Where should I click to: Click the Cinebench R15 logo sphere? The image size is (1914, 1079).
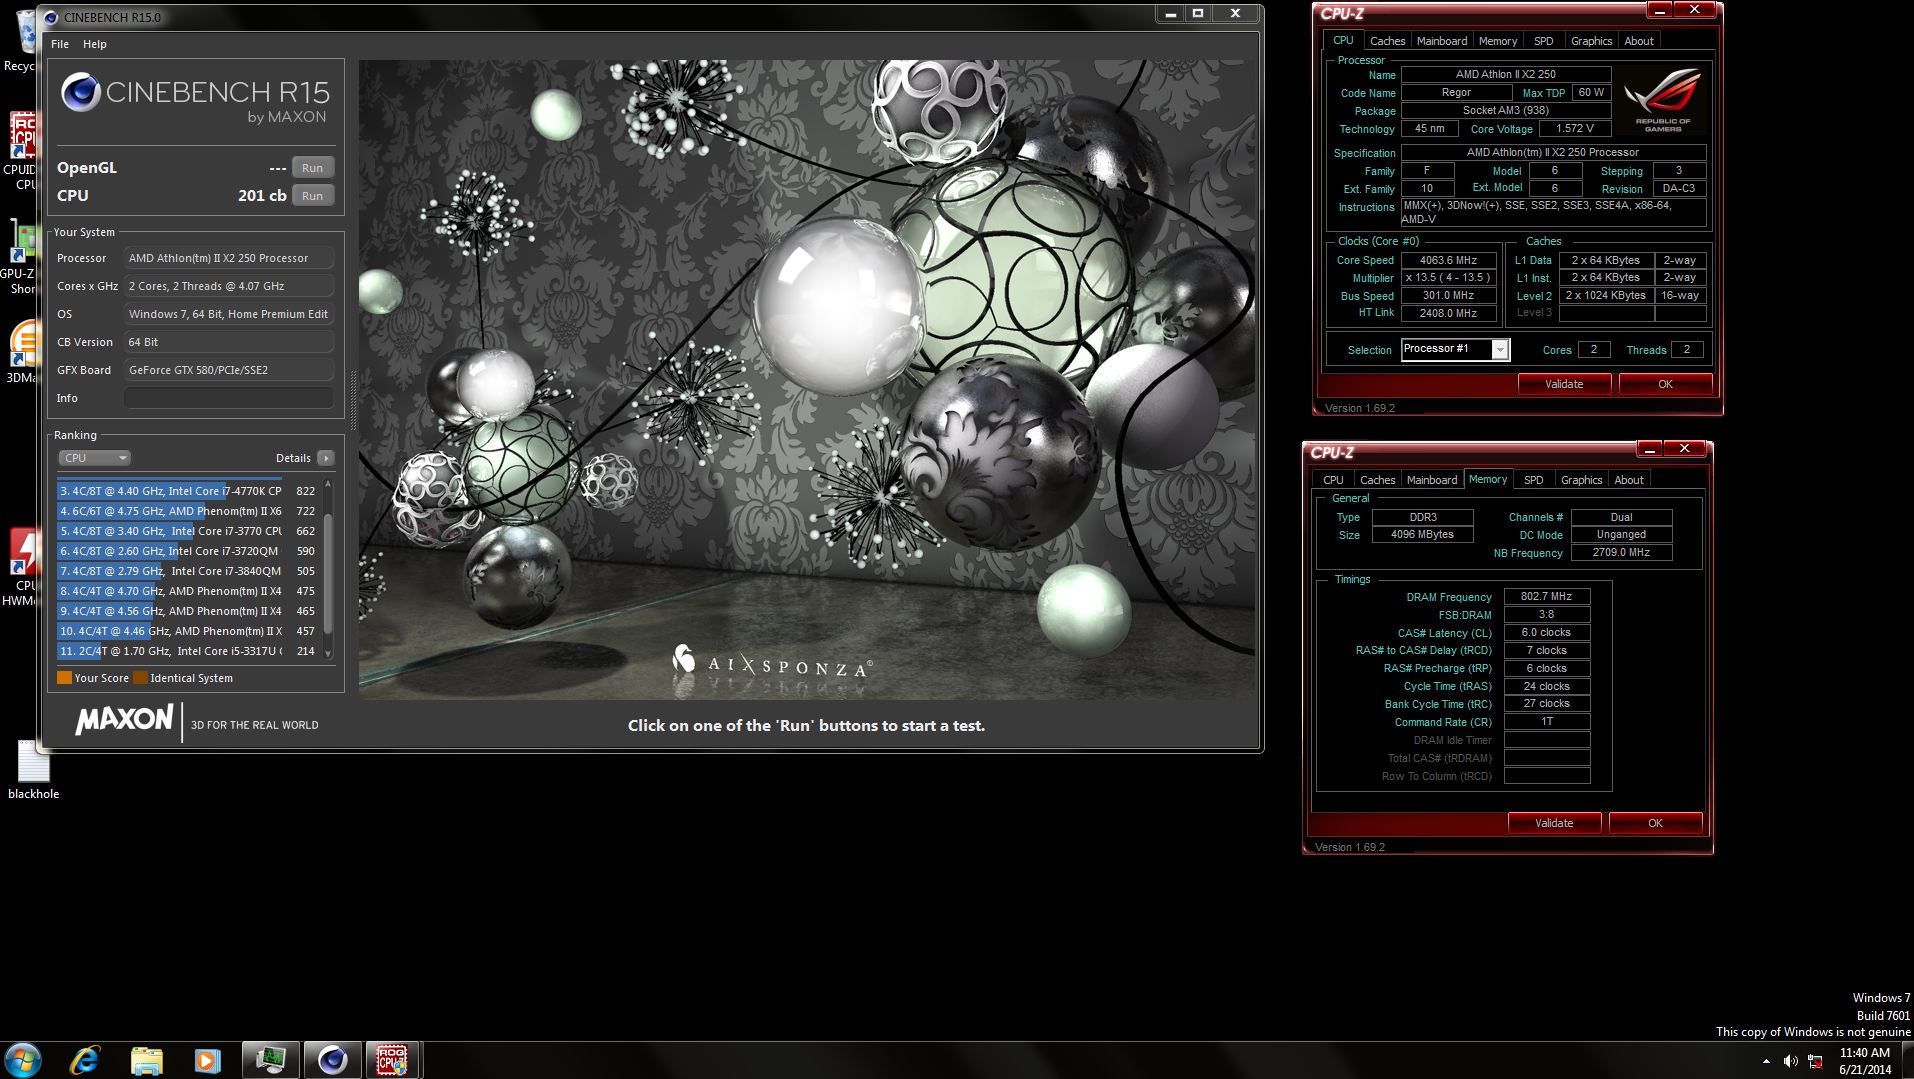tap(81, 92)
